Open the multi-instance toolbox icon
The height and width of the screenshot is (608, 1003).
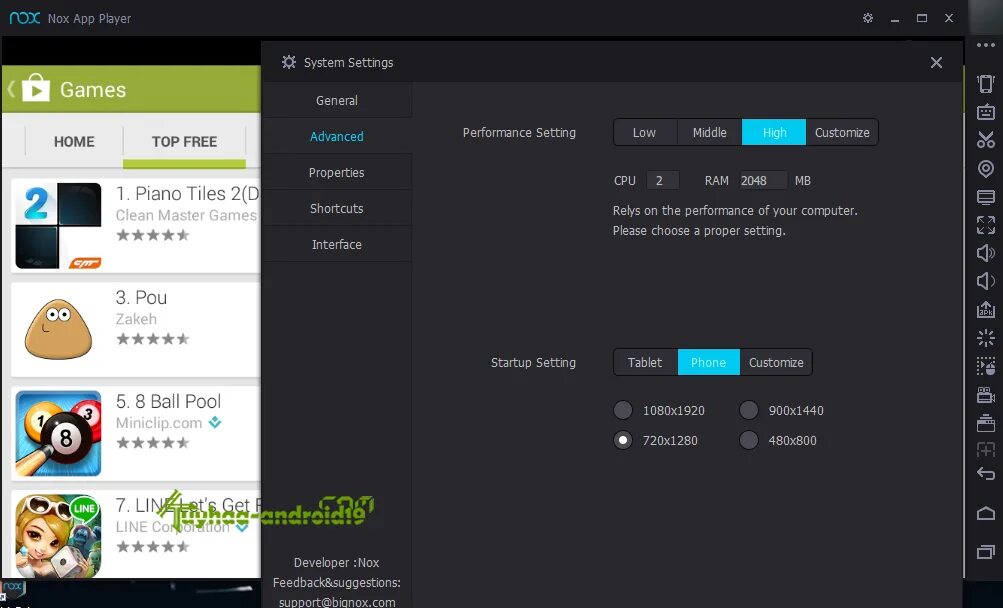coord(986,423)
